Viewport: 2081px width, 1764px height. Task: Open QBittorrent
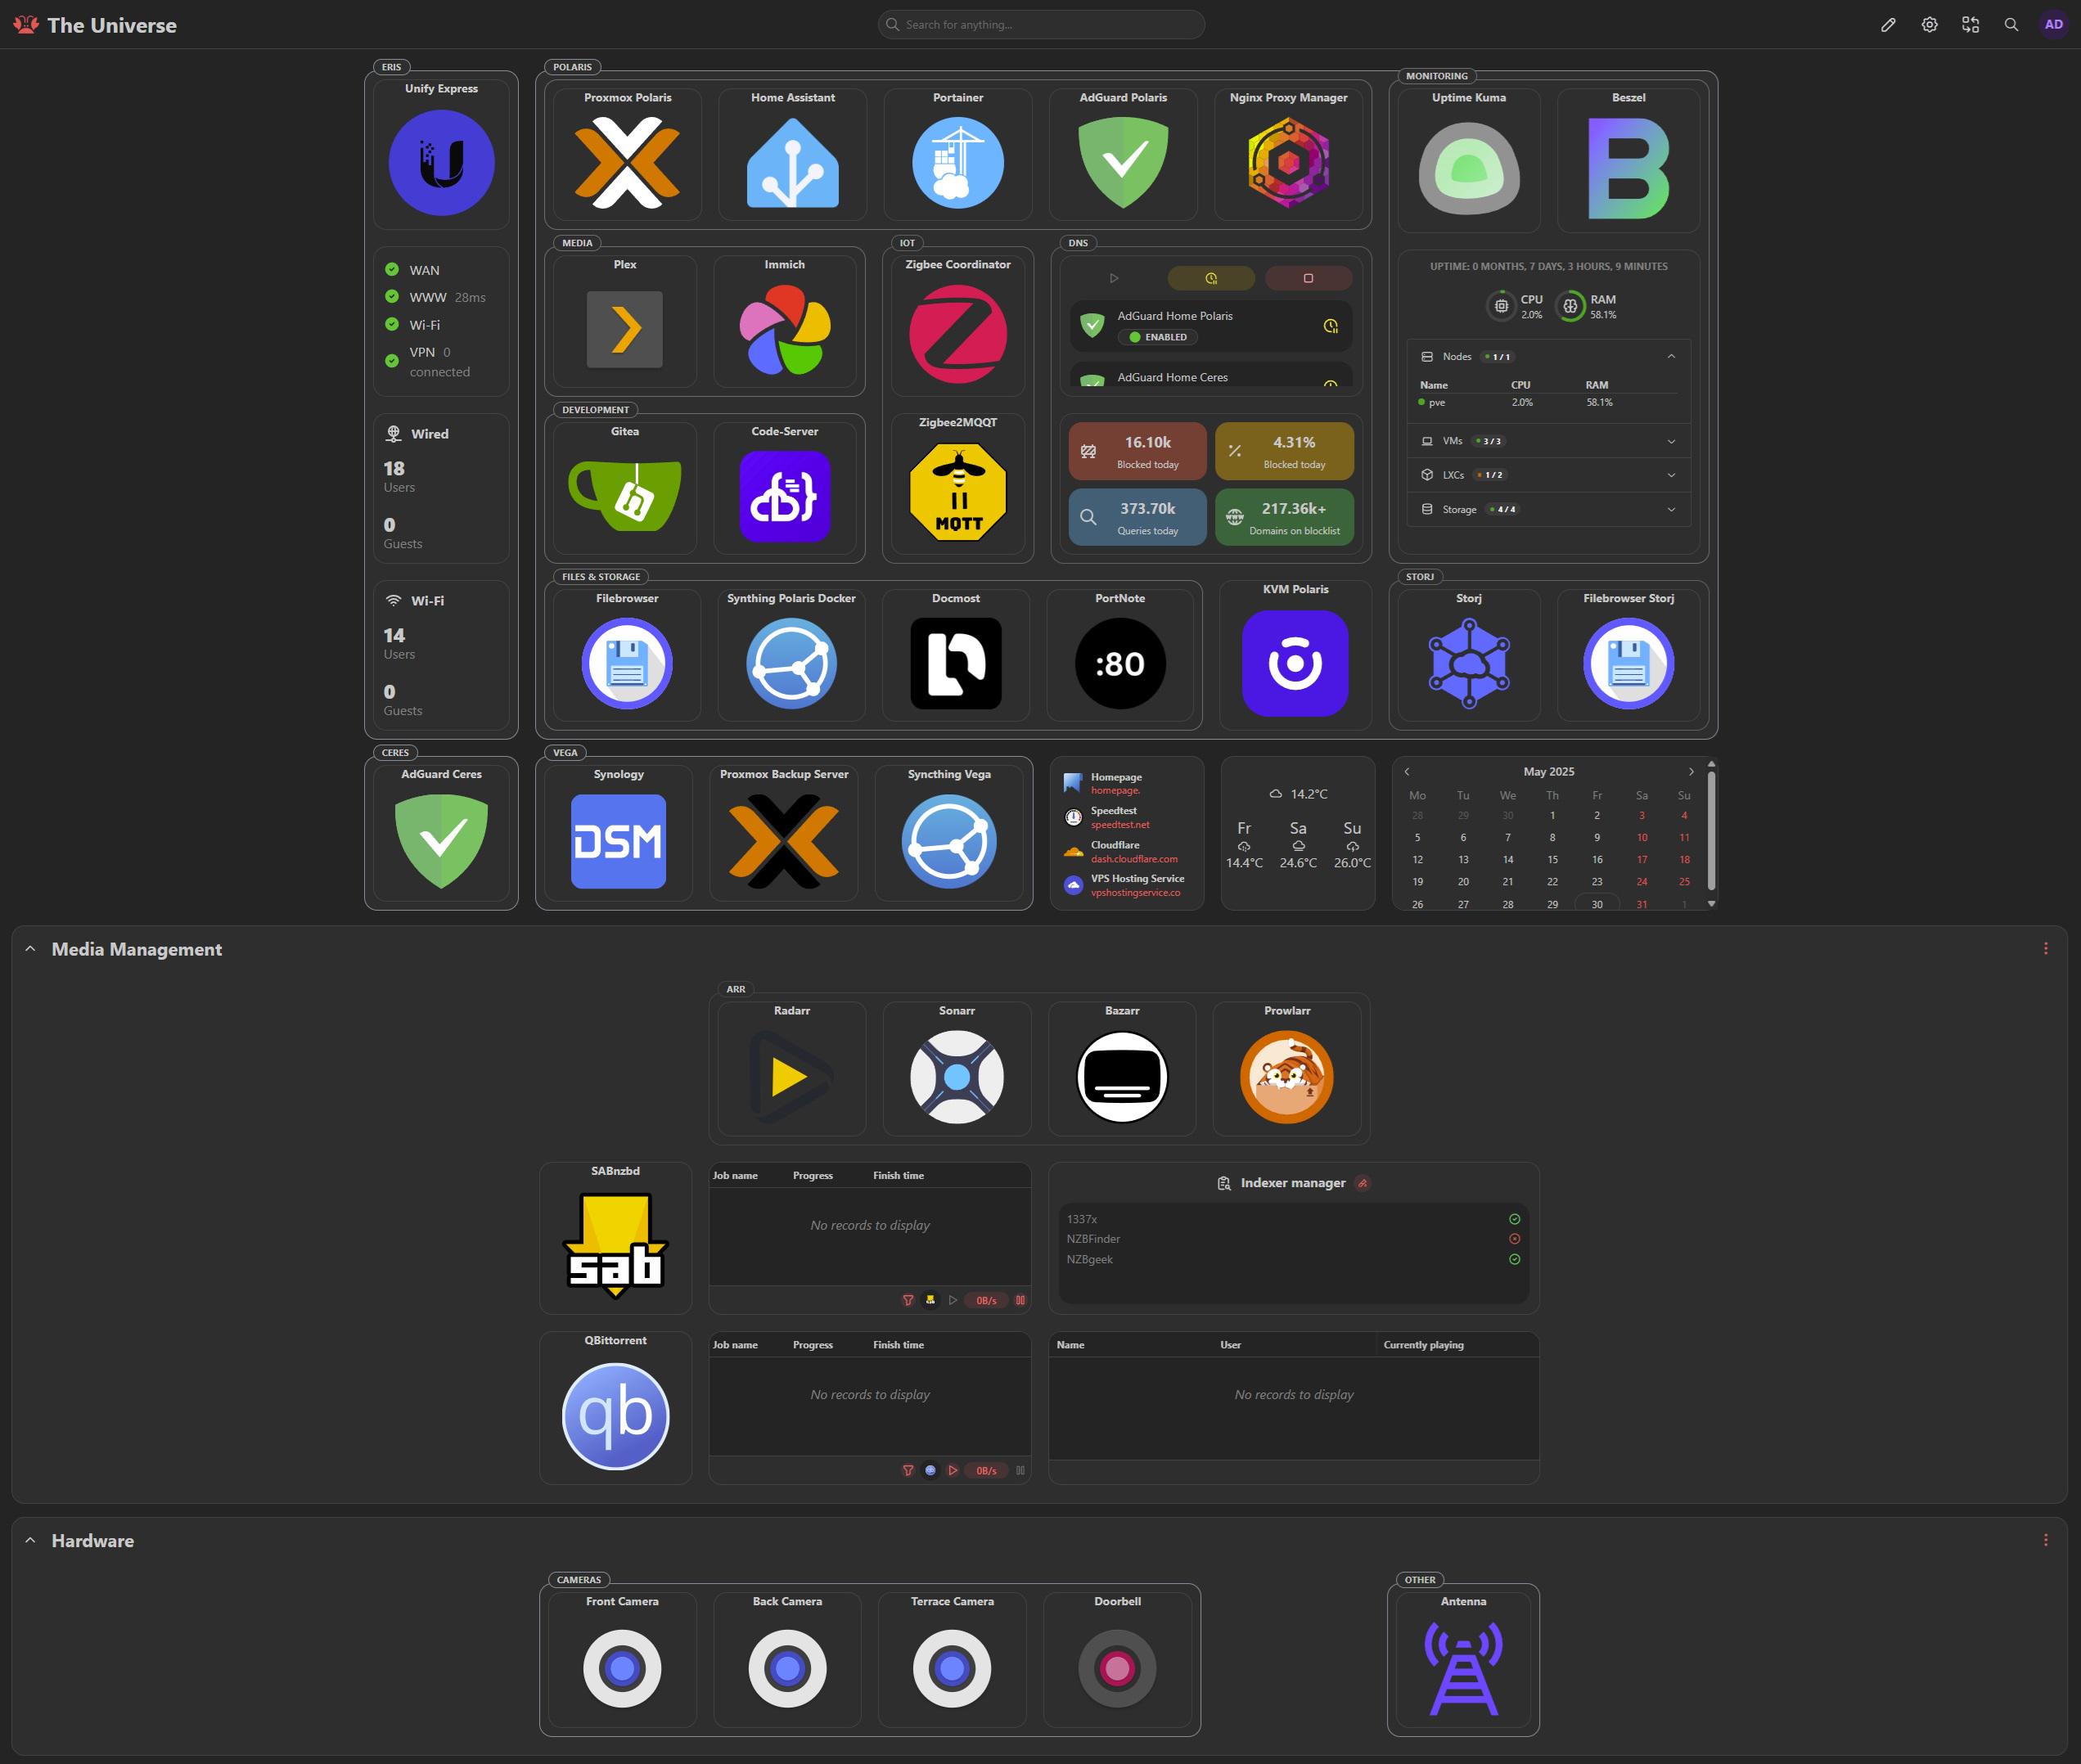(615, 1408)
